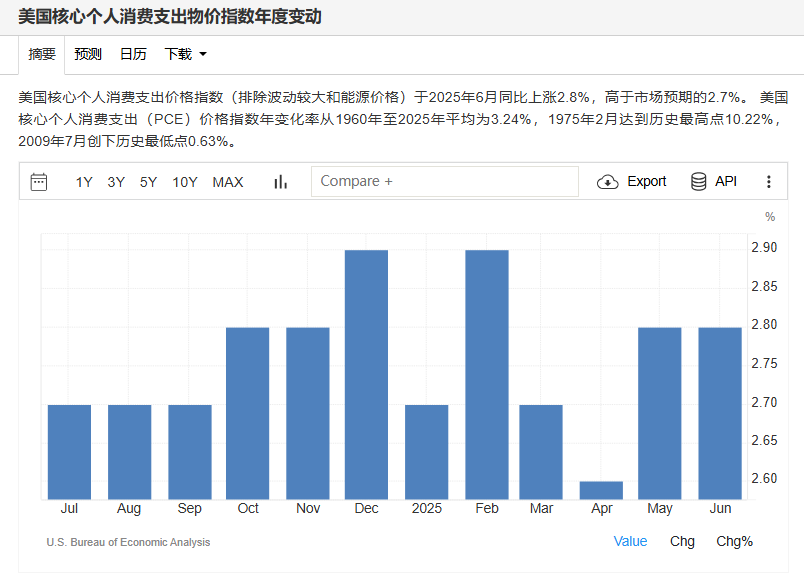The image size is (804, 588).
Task: Click the Oct bar in the chart
Action: (248, 413)
